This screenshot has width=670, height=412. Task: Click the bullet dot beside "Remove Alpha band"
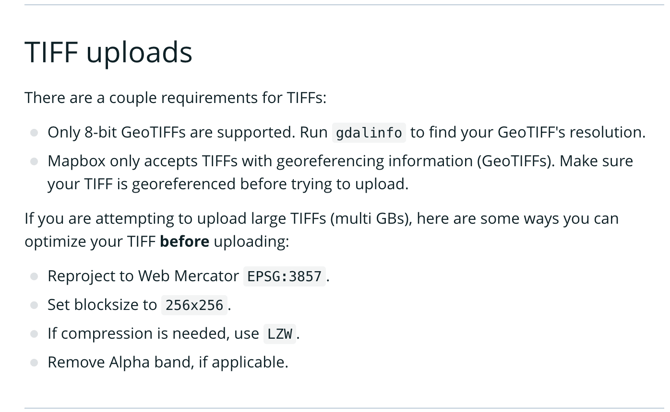point(34,363)
